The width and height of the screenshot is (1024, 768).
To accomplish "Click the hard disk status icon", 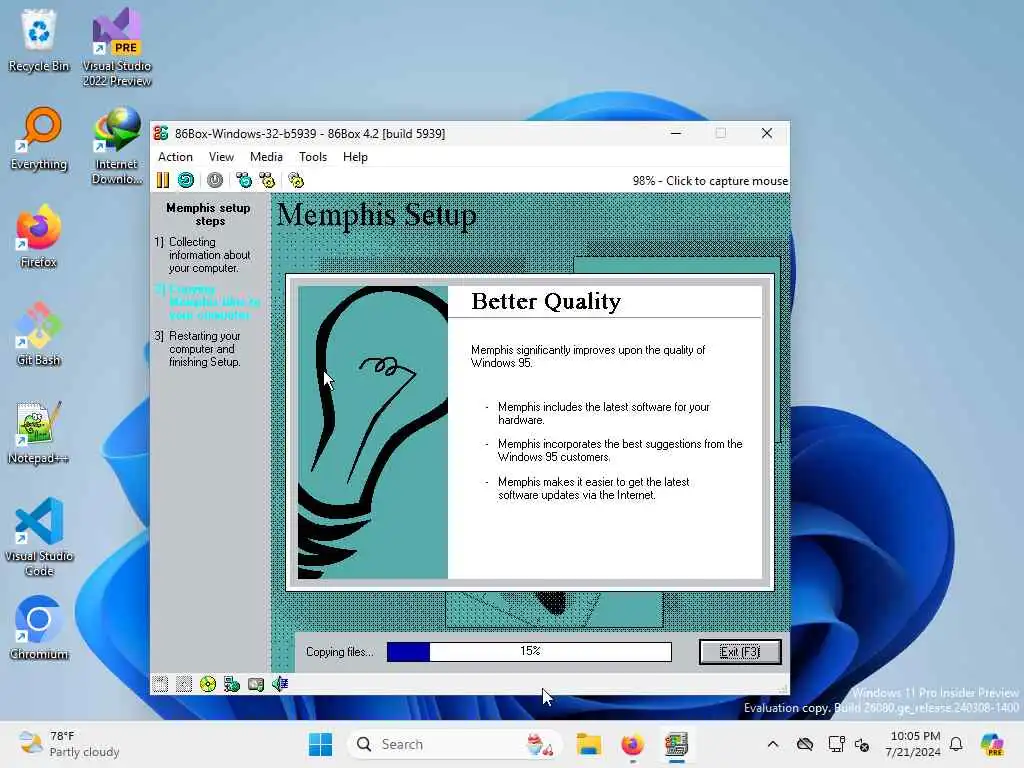I will click(x=256, y=684).
